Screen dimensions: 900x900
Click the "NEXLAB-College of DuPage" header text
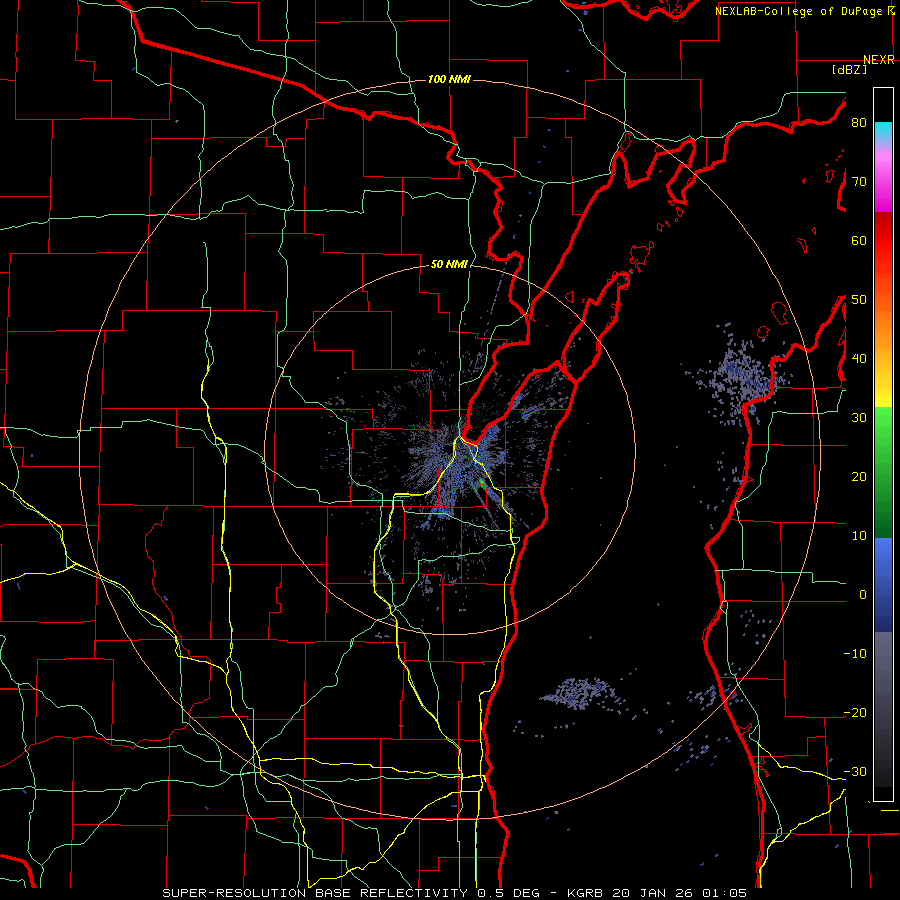tap(798, 11)
